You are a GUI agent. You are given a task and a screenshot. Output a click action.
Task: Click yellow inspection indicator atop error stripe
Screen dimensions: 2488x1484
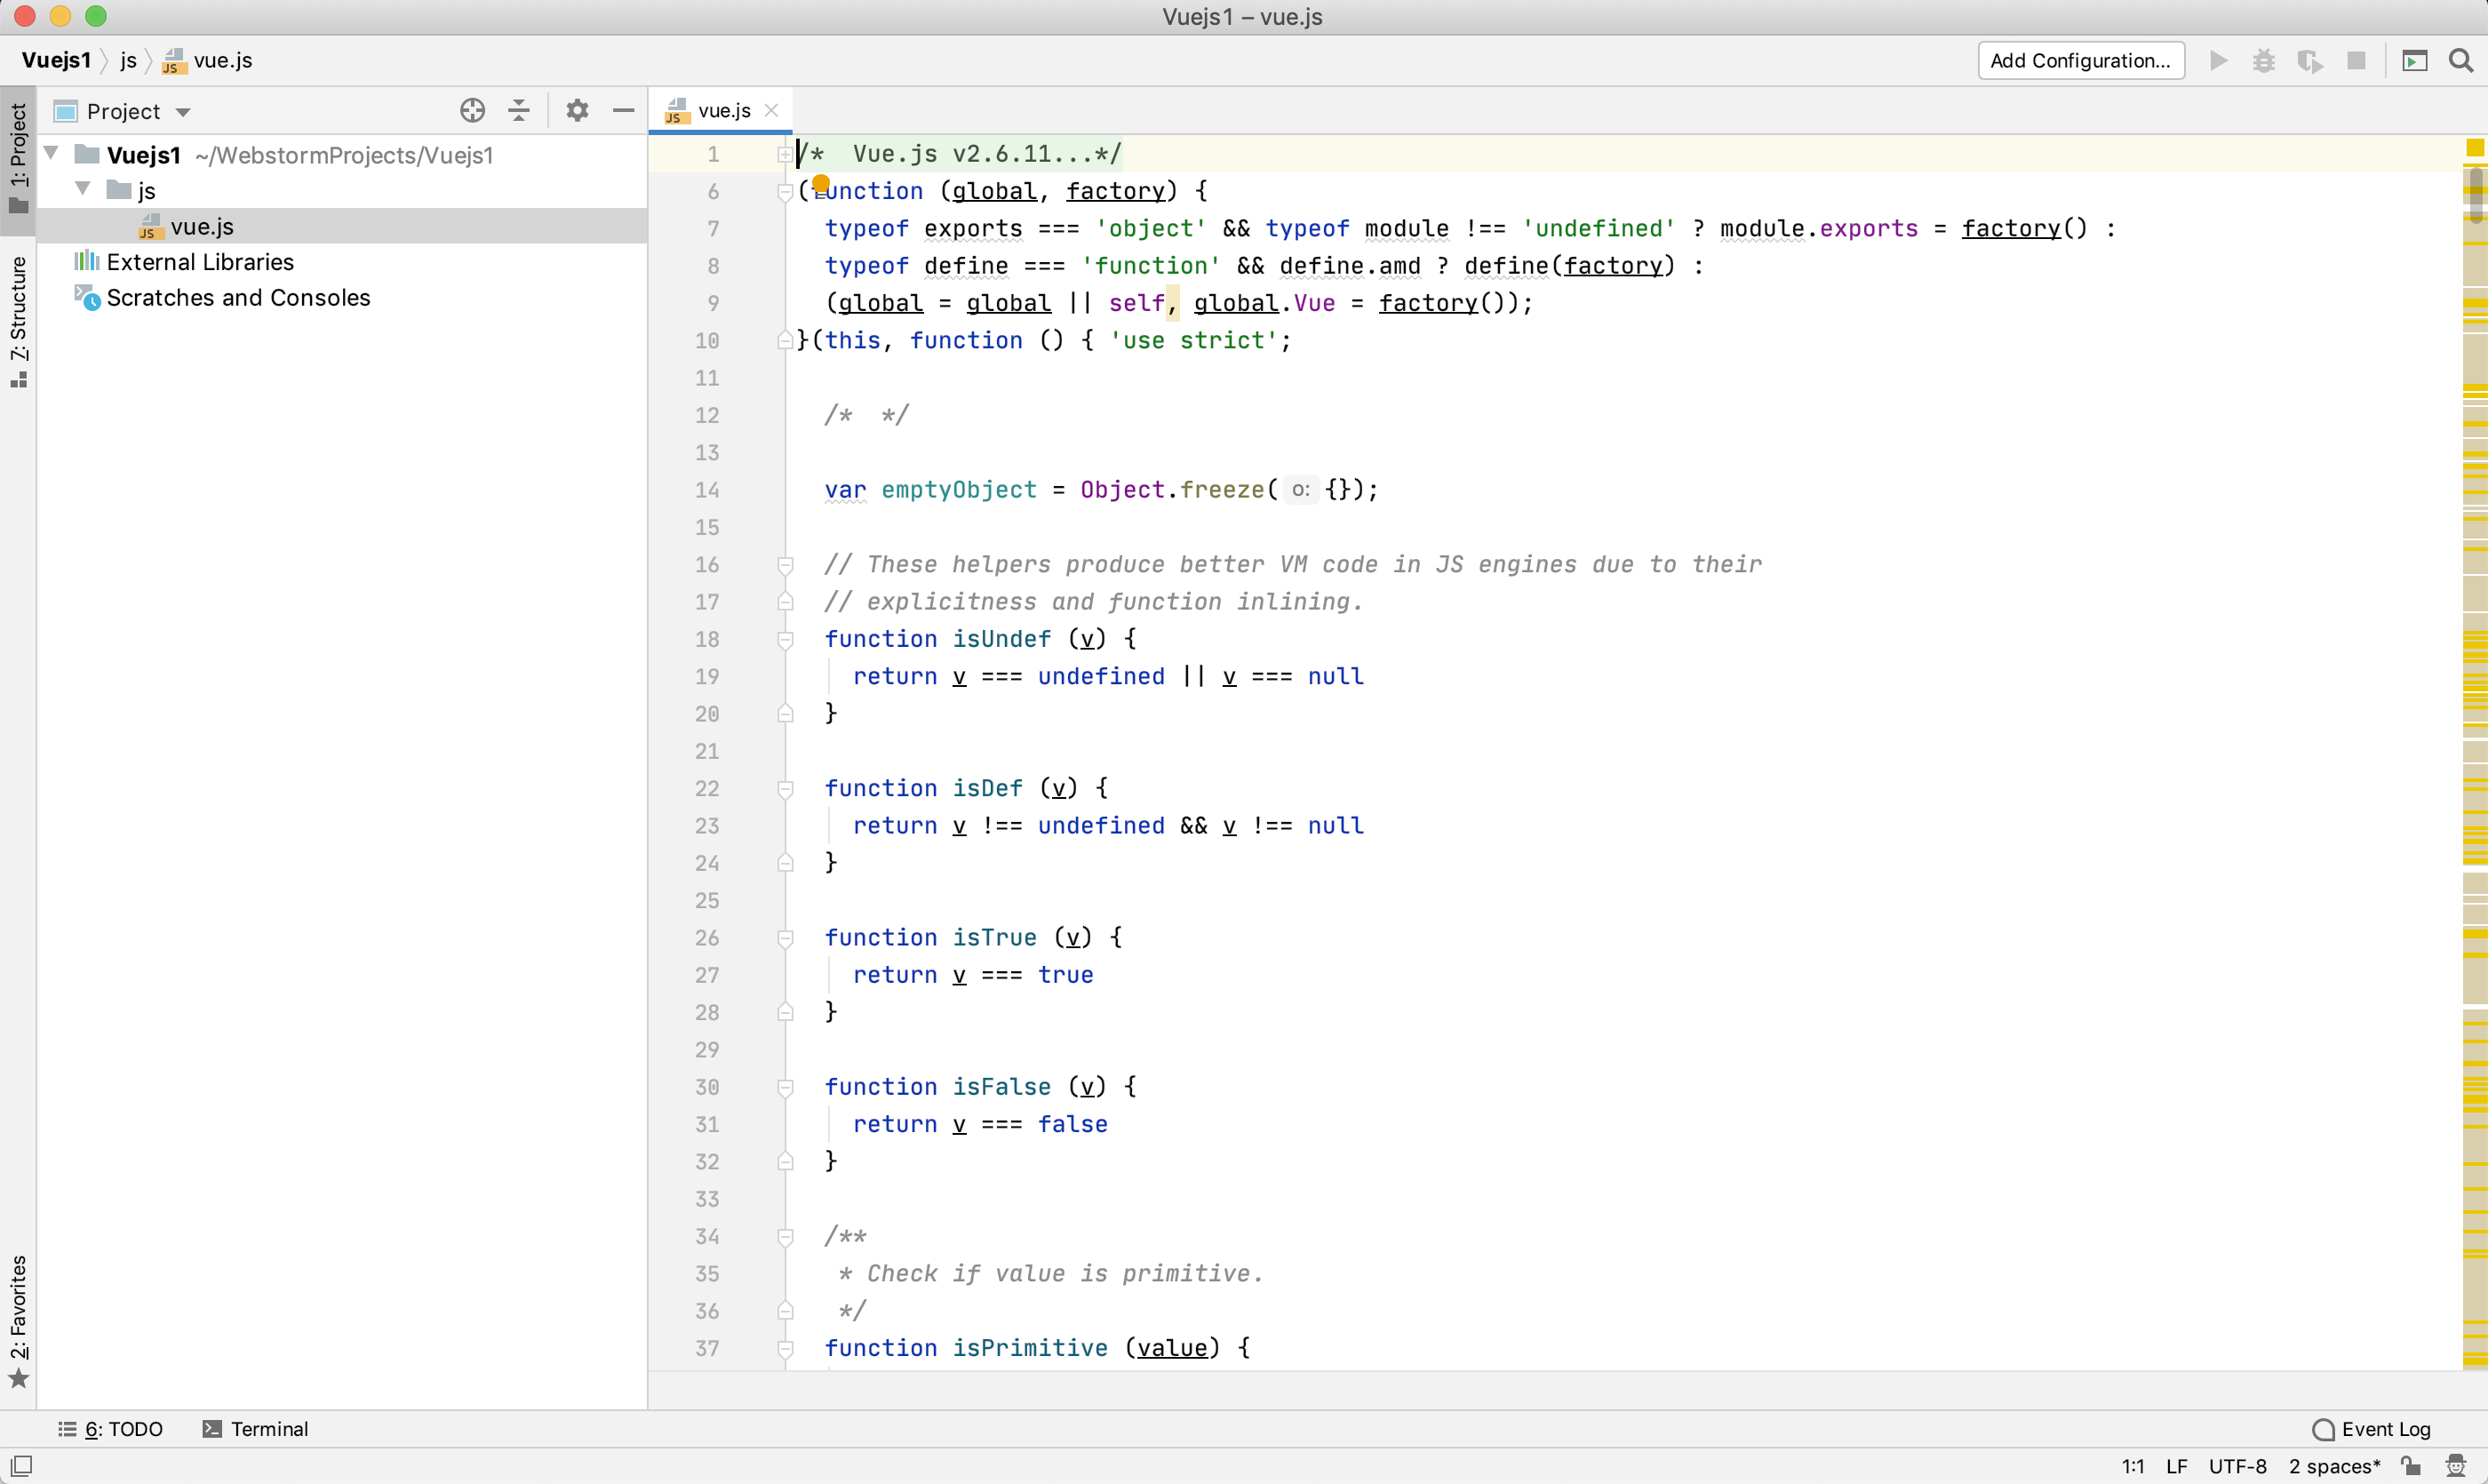click(2474, 148)
